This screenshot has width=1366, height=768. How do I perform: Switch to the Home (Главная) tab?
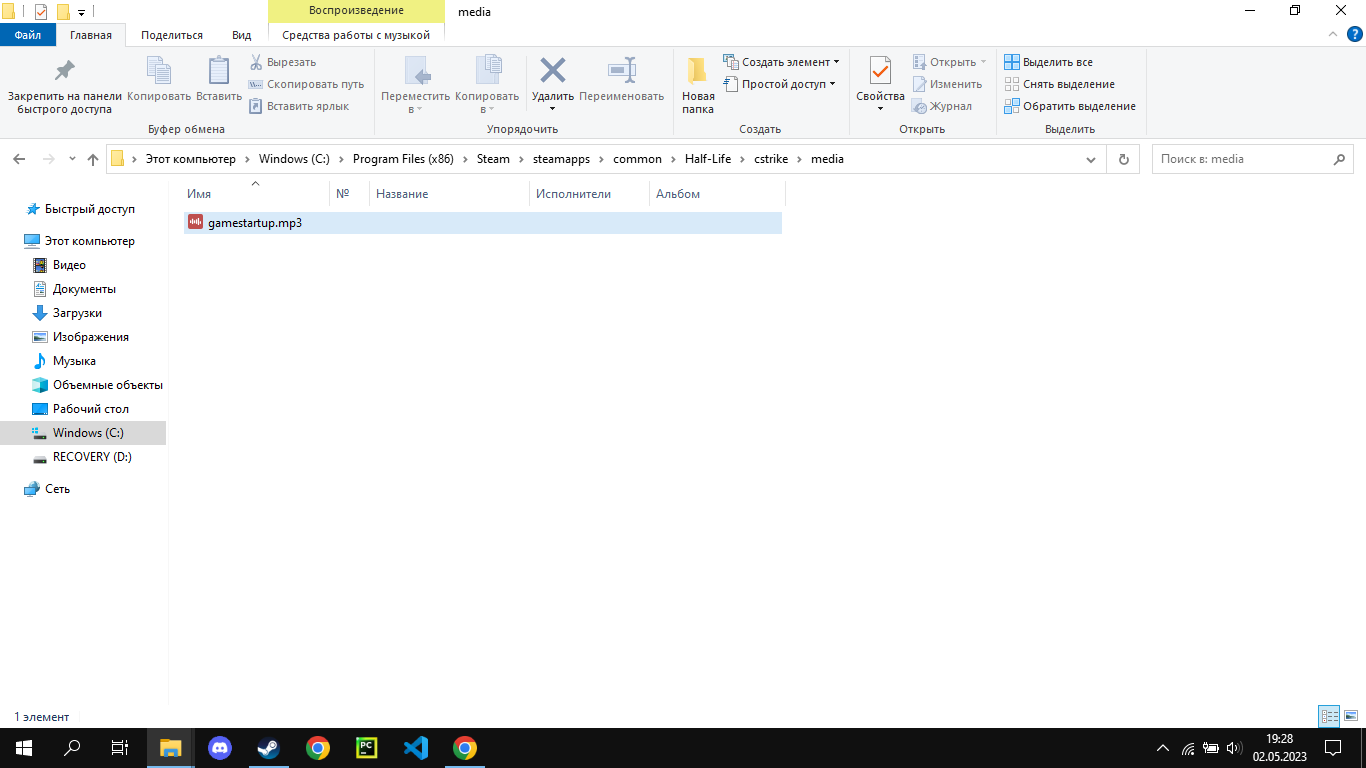click(x=91, y=35)
